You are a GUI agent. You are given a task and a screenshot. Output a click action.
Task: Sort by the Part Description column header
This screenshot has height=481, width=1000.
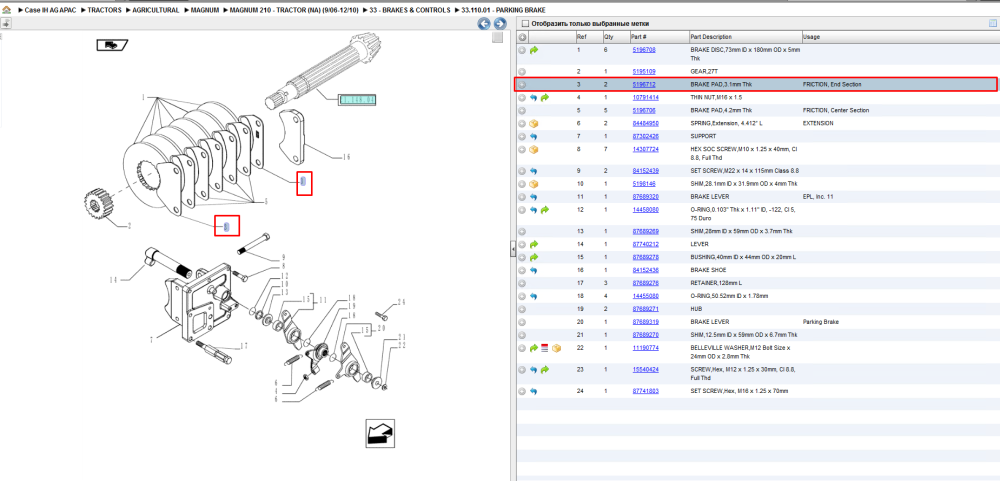tap(745, 37)
